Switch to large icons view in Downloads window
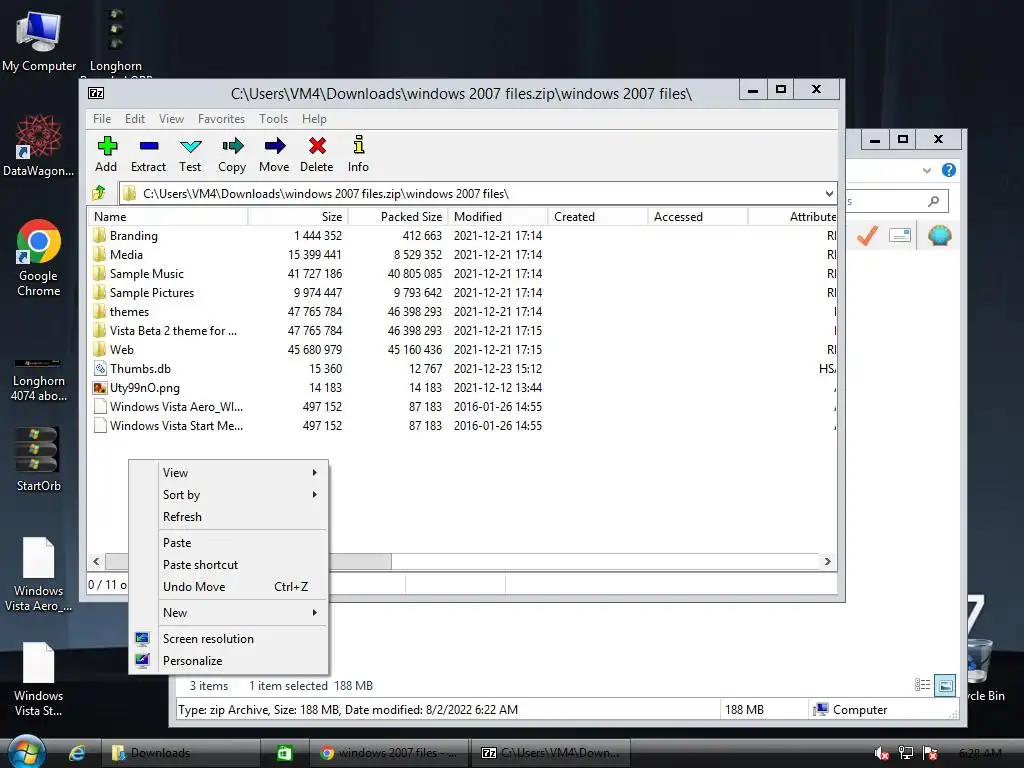 945,685
